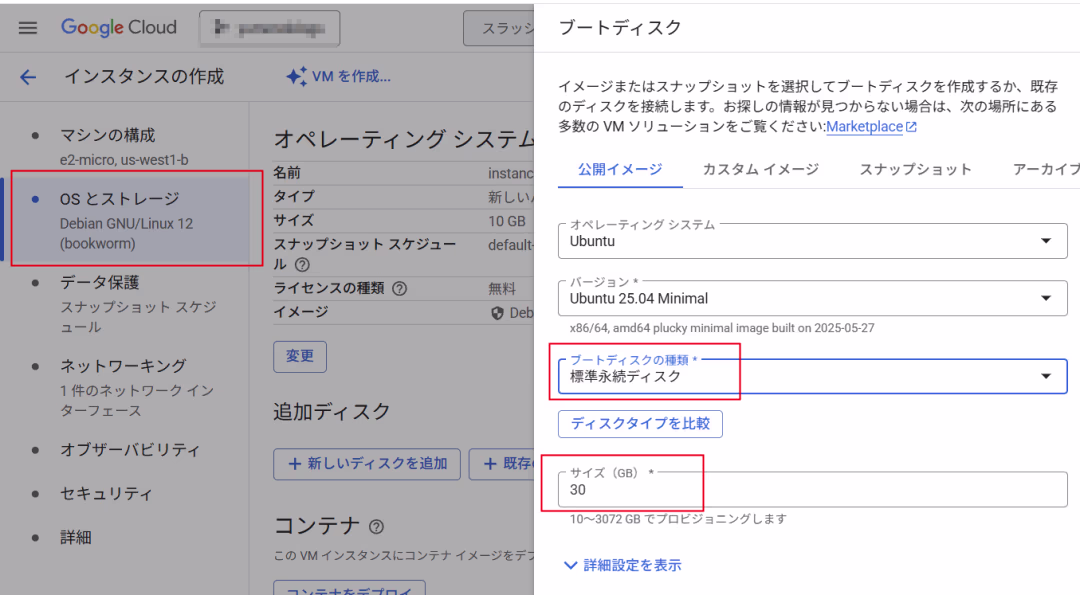This screenshot has width=1080, height=595.
Task: Click the ライセンスの種類 無料 value
Action: pyautogui.click(x=502, y=289)
